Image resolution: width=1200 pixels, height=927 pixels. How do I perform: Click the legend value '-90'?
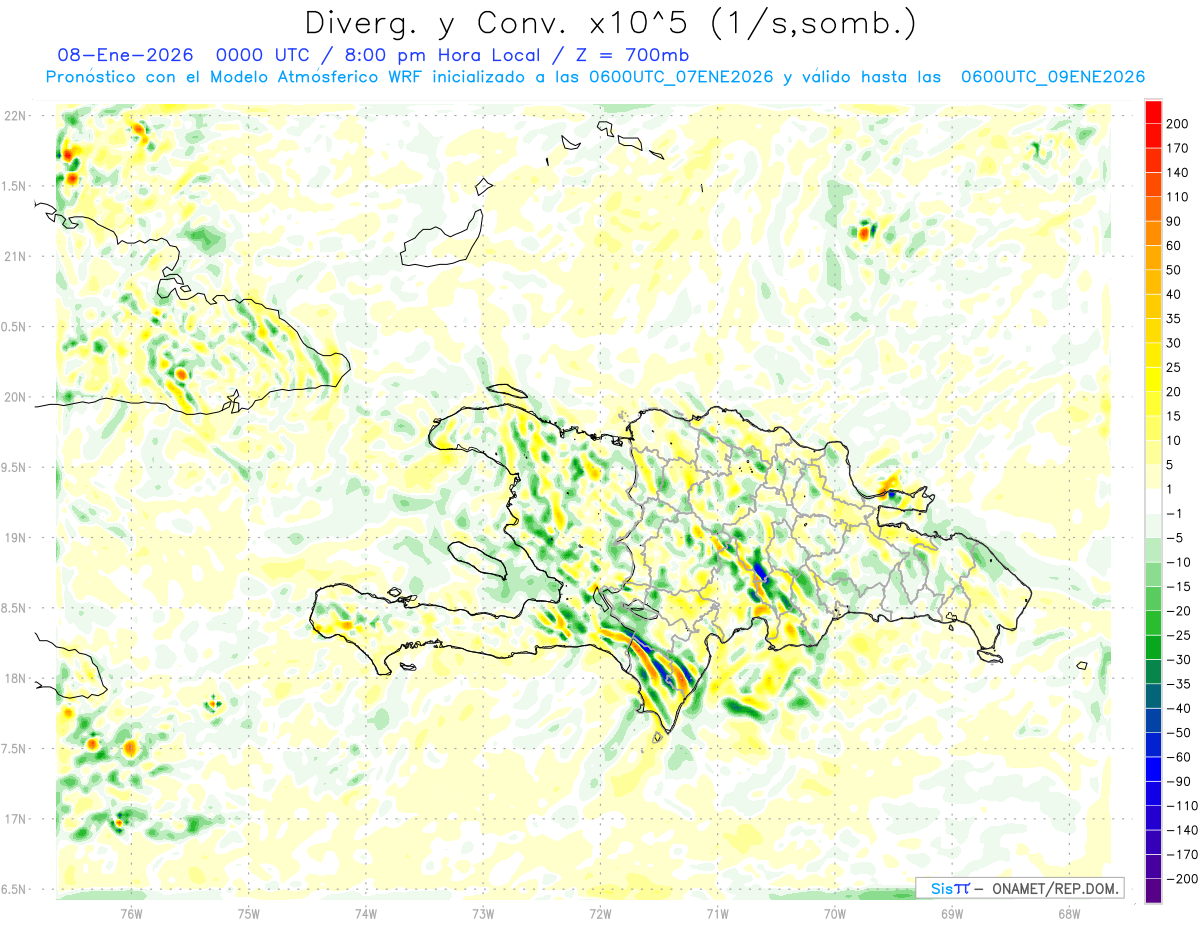point(1179,781)
